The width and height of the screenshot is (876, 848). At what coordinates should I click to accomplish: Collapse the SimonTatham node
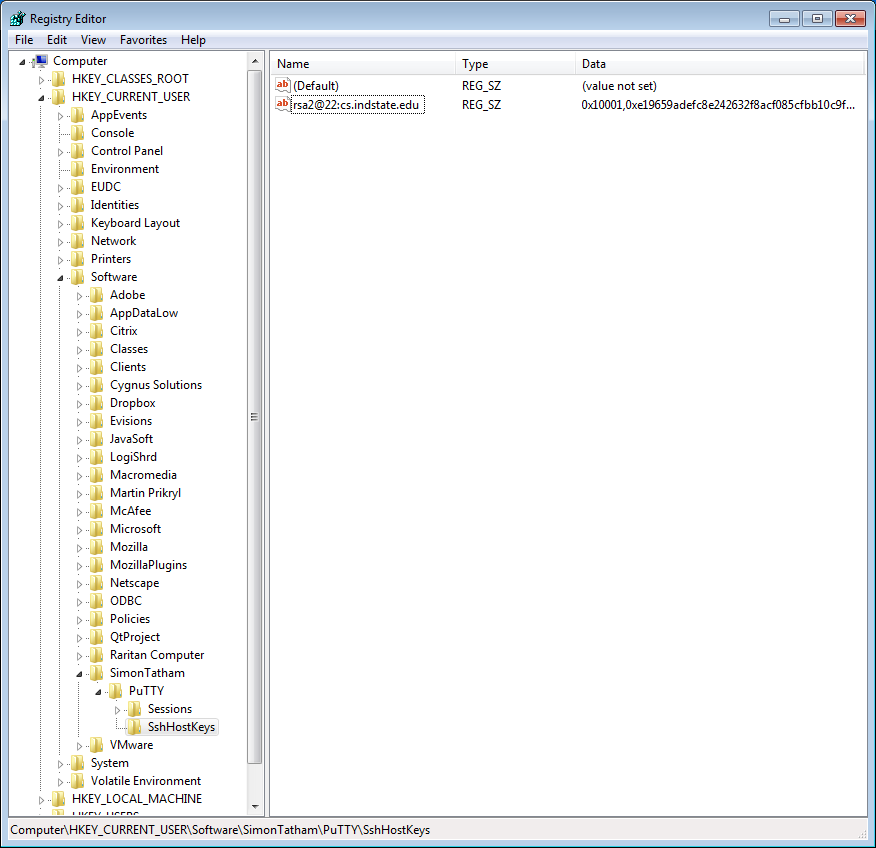click(79, 674)
